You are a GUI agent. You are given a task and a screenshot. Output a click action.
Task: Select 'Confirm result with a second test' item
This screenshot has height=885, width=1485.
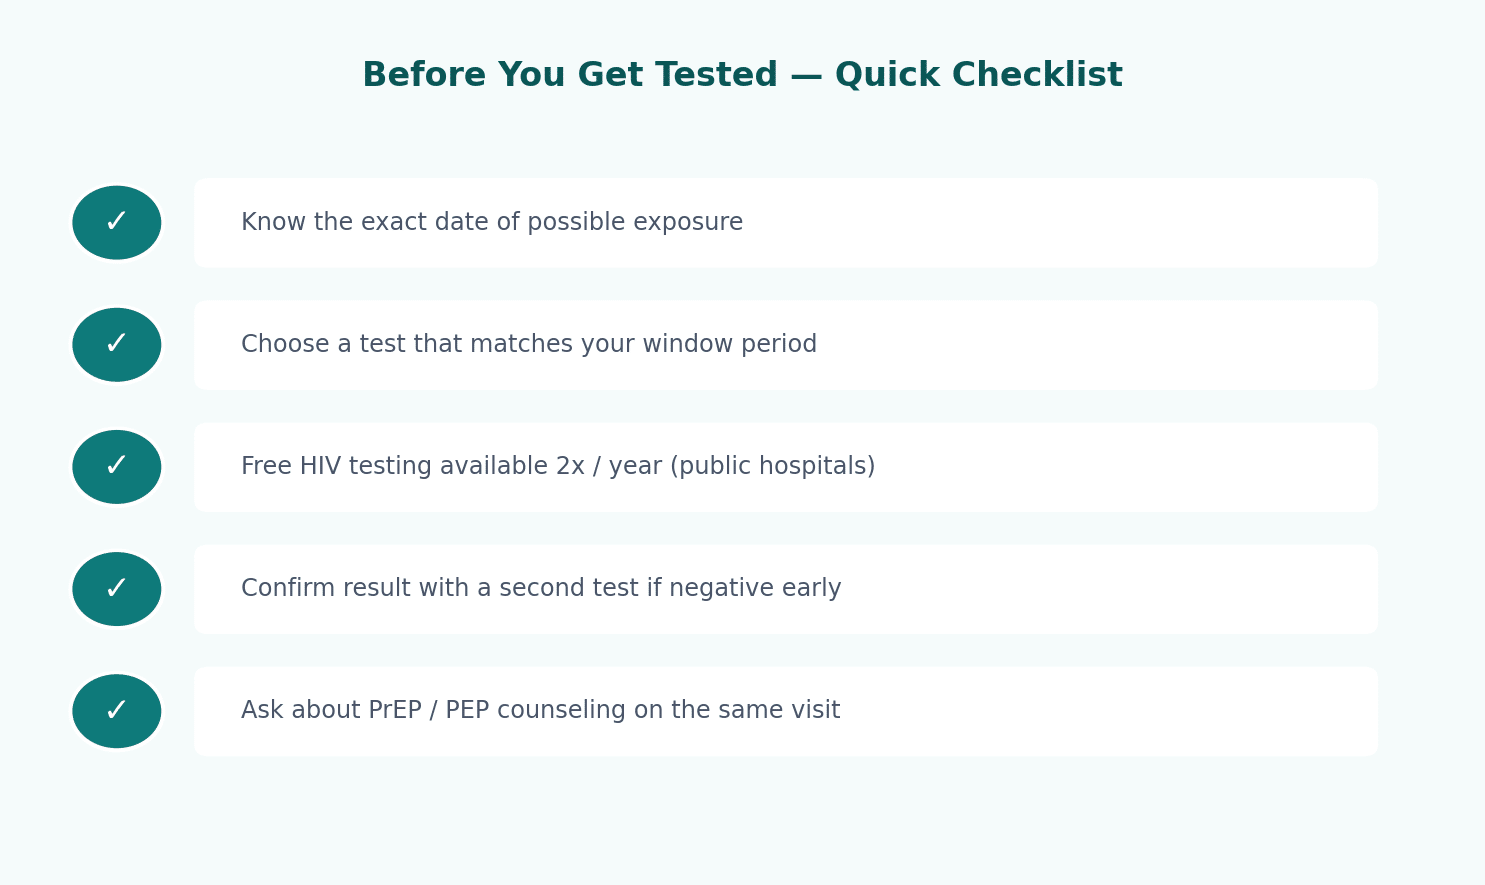pos(786,589)
